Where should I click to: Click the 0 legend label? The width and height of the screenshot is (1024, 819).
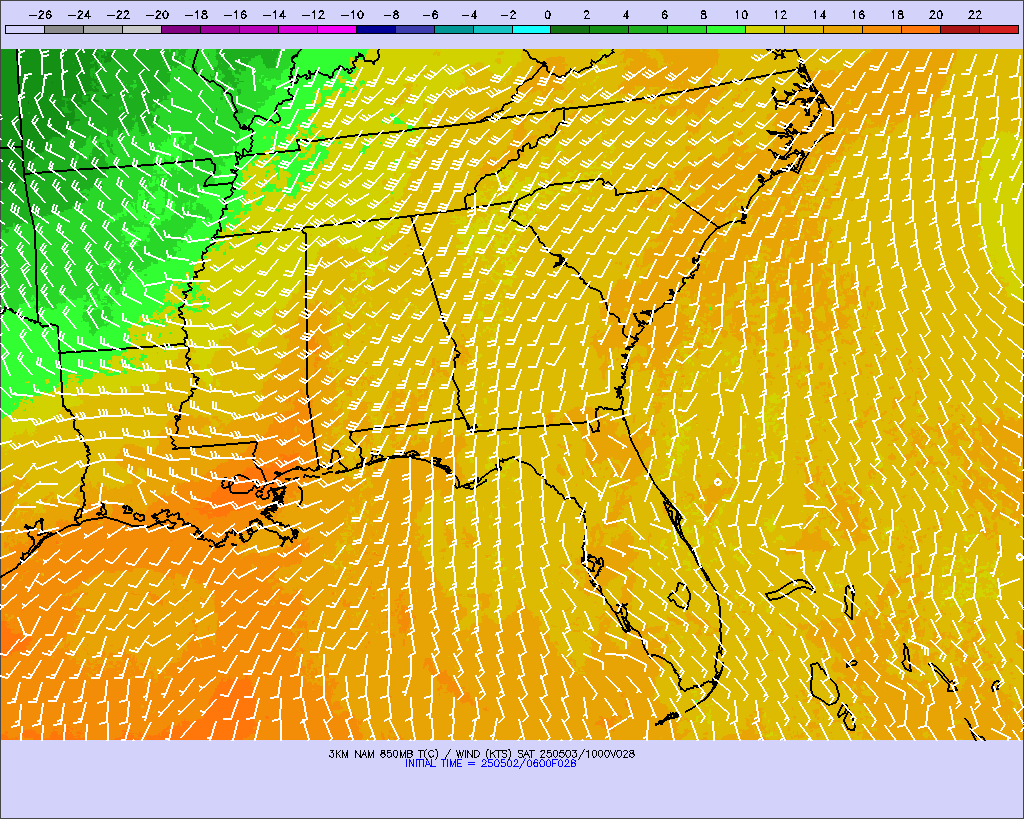click(547, 15)
